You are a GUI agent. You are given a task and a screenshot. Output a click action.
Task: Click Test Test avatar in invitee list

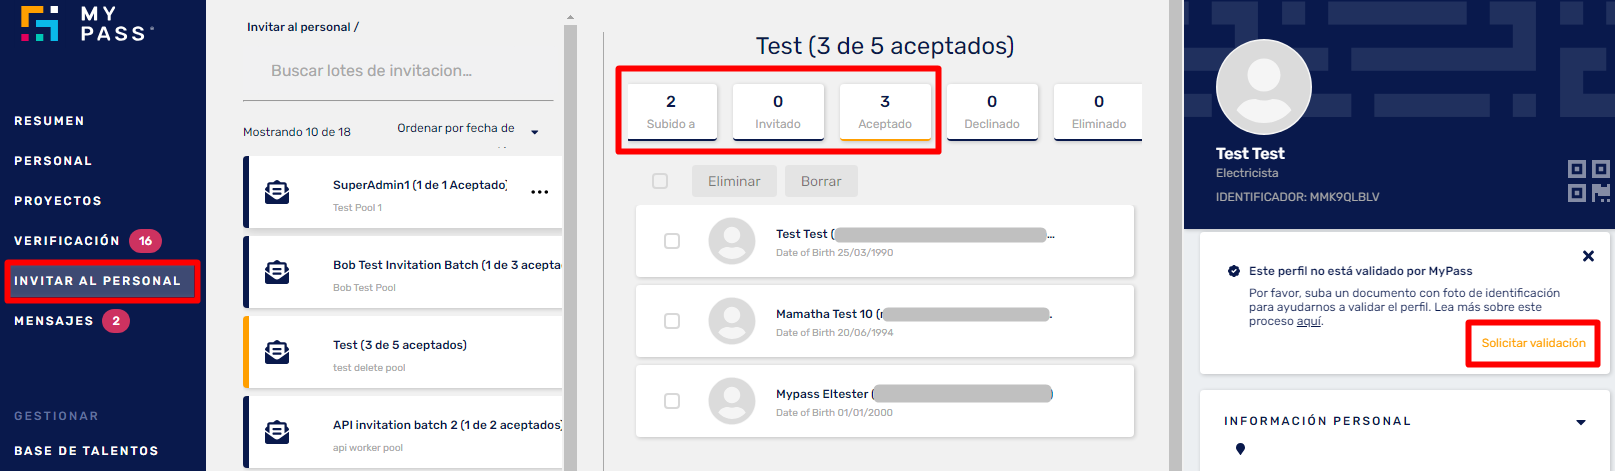(x=732, y=241)
